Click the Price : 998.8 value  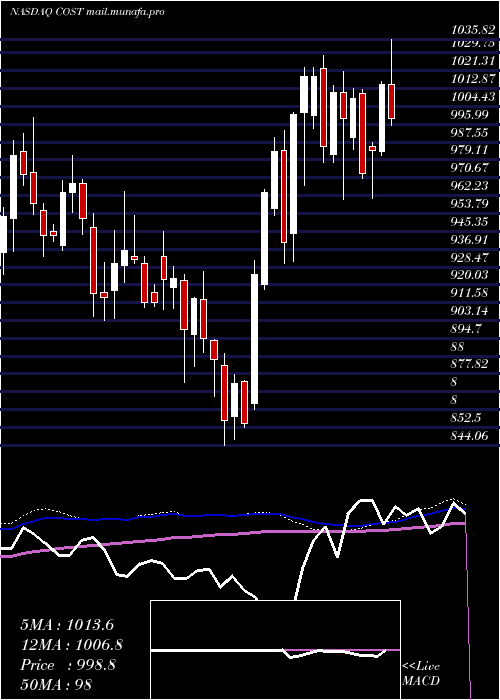click(68, 665)
